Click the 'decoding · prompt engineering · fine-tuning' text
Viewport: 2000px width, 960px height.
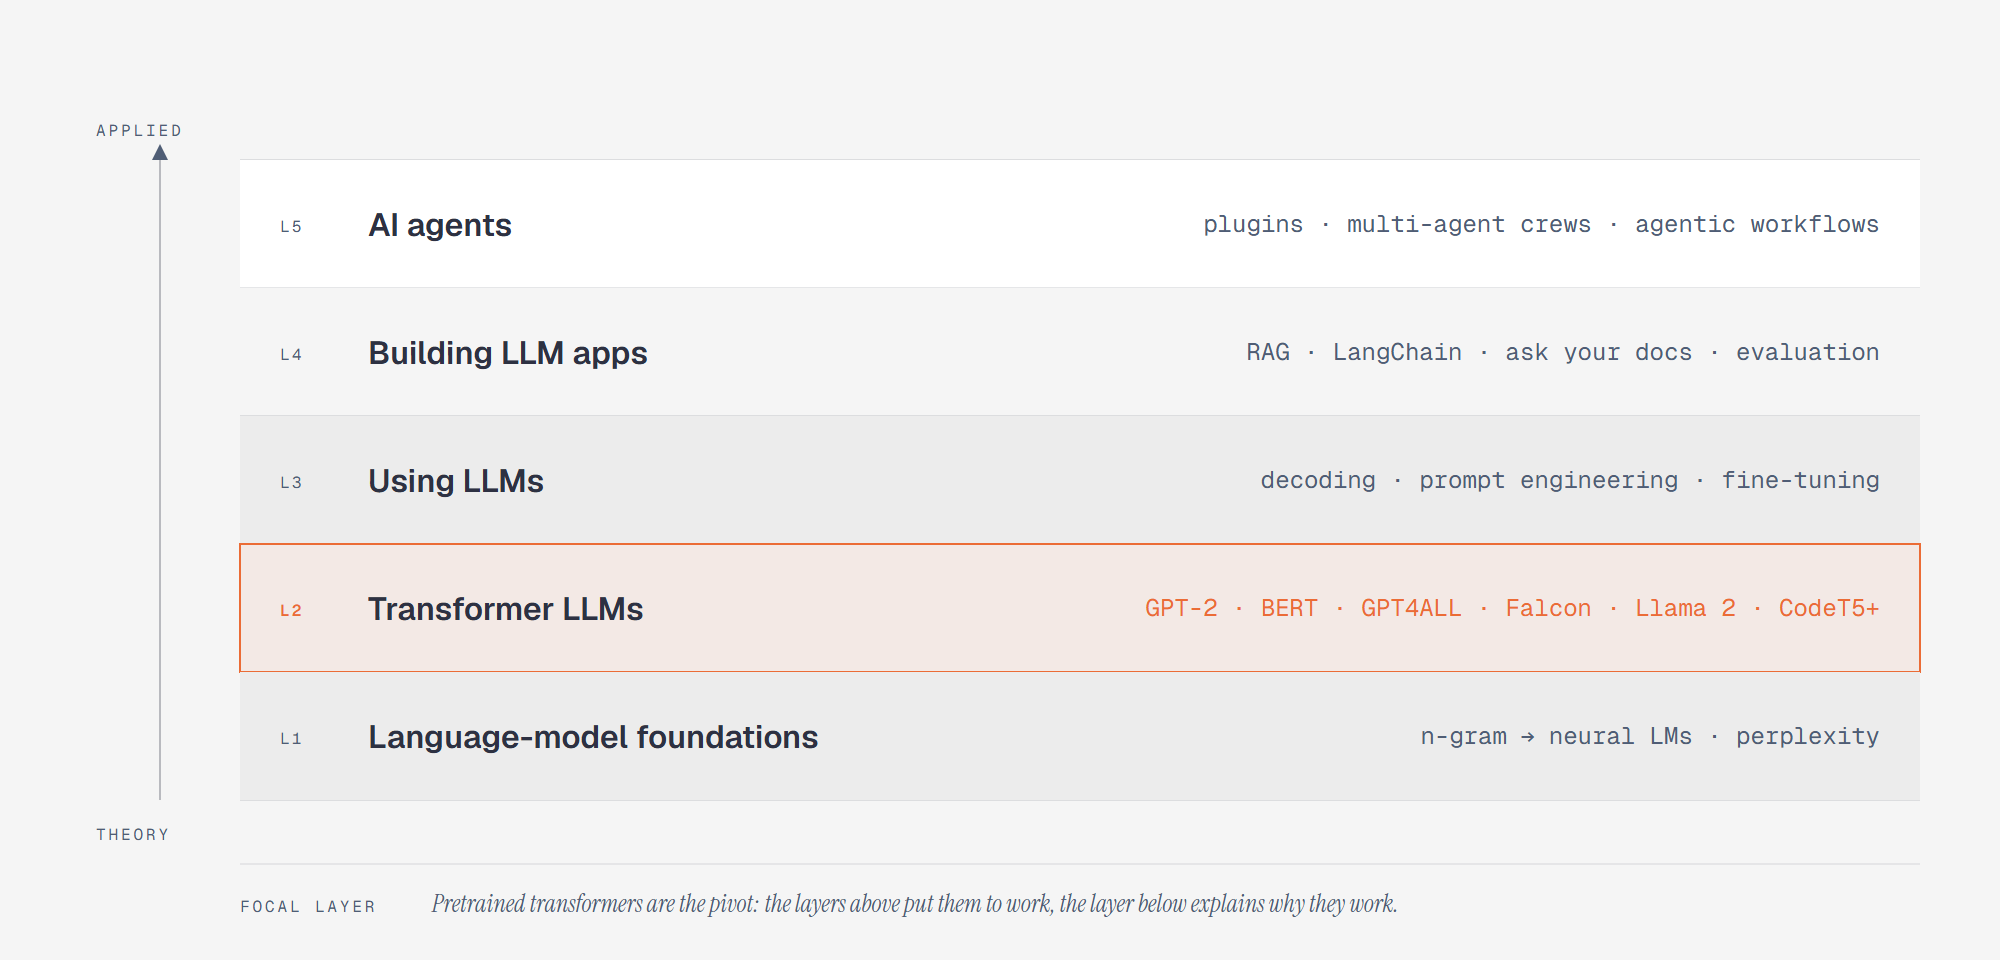click(x=1570, y=480)
